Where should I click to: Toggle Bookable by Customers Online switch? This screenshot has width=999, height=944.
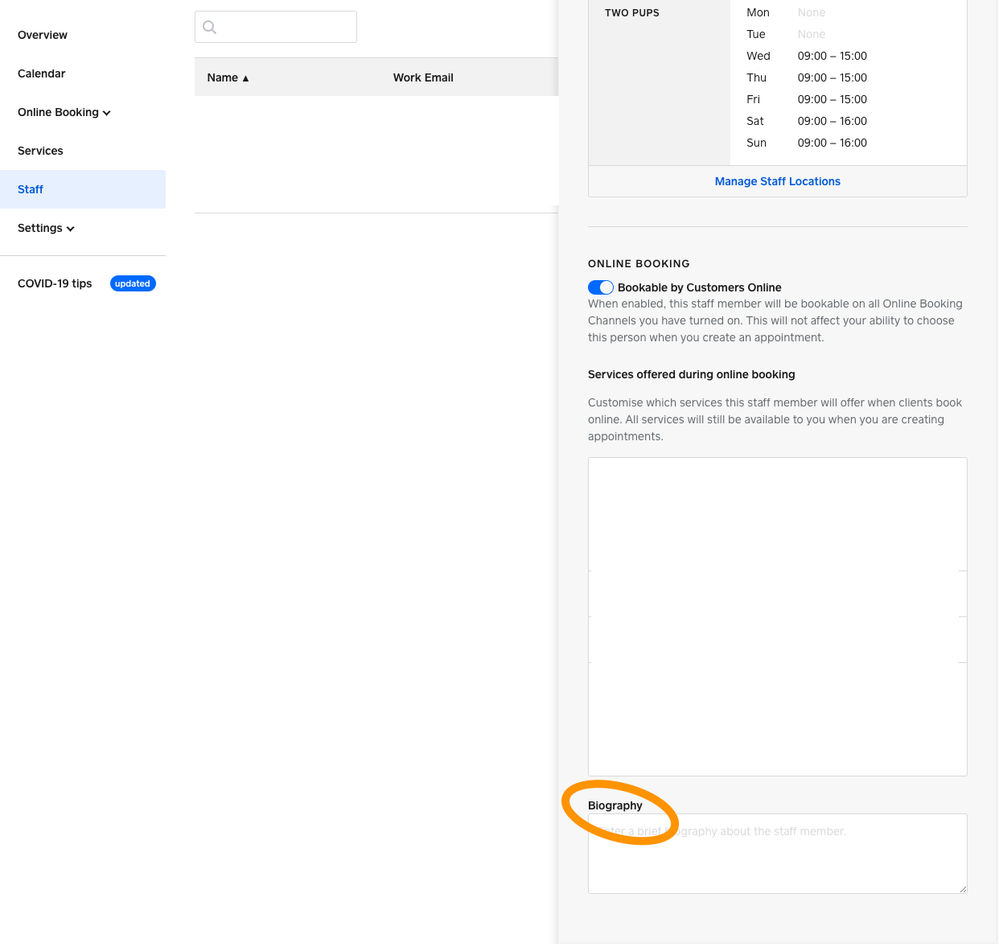[x=600, y=288]
